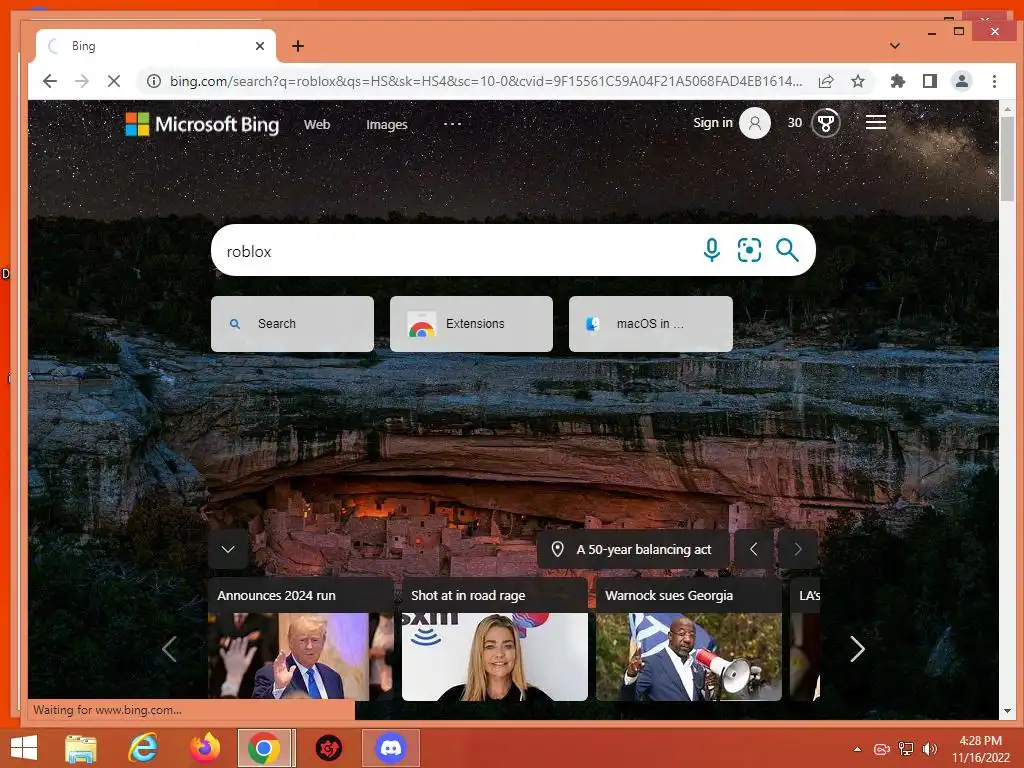Expand more Bing options ellipsis

click(452, 123)
